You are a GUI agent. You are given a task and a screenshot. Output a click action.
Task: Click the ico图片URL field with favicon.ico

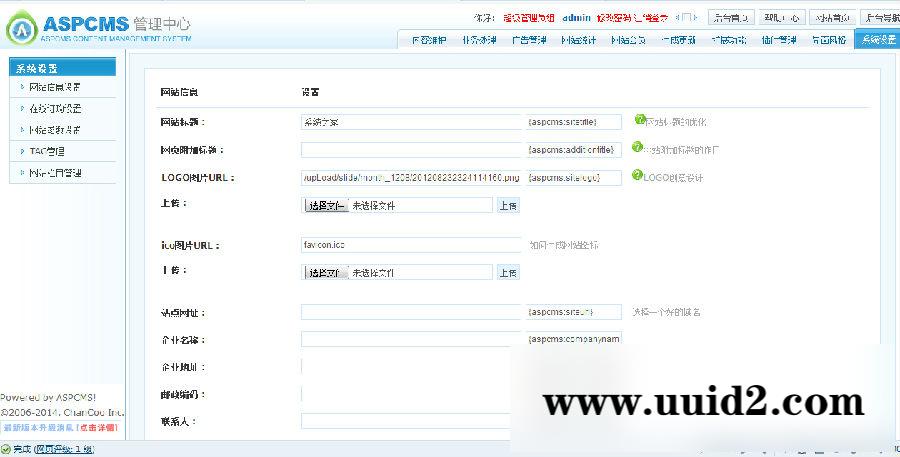411,245
